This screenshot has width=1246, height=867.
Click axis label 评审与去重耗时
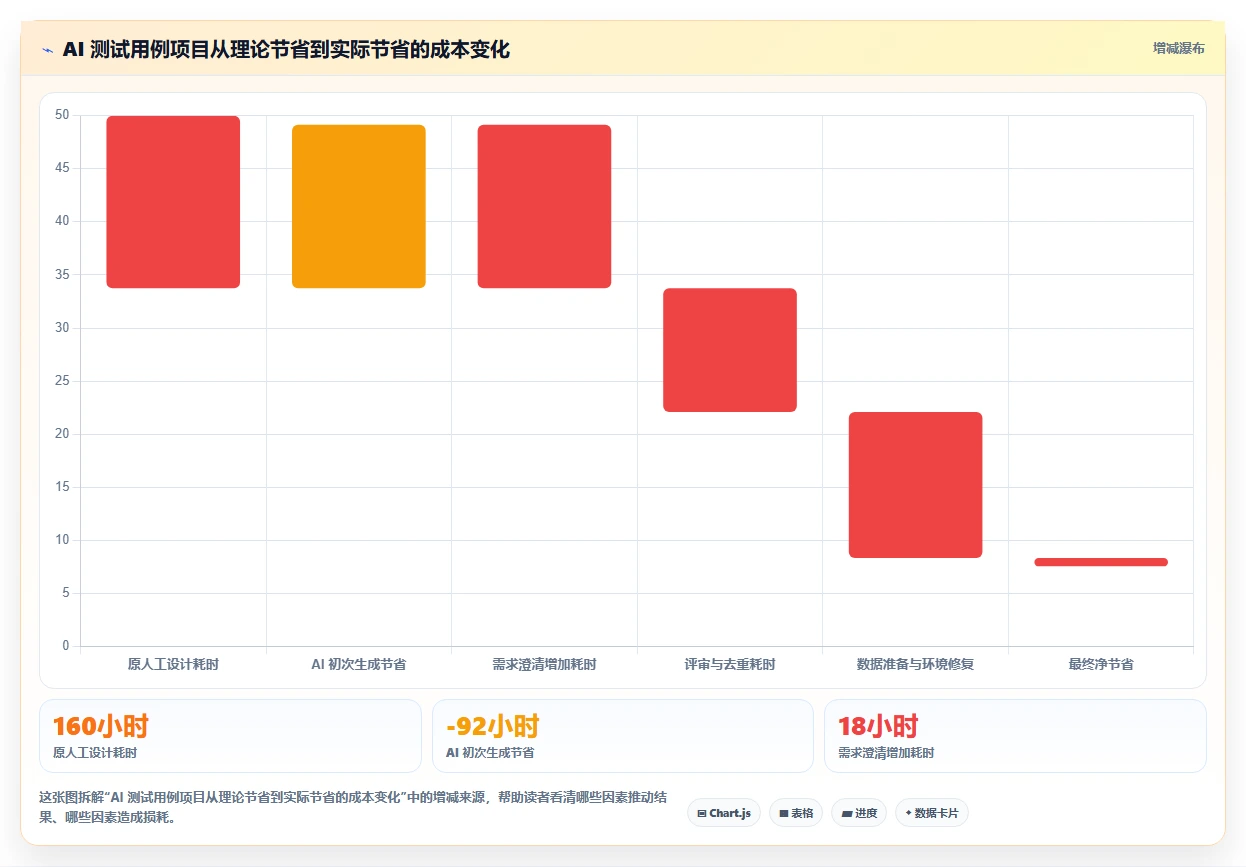(730, 664)
